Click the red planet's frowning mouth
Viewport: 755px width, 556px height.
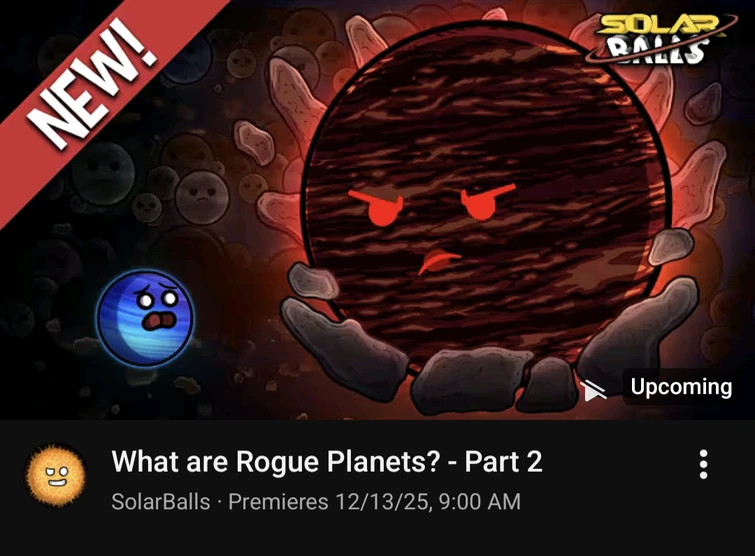click(437, 261)
